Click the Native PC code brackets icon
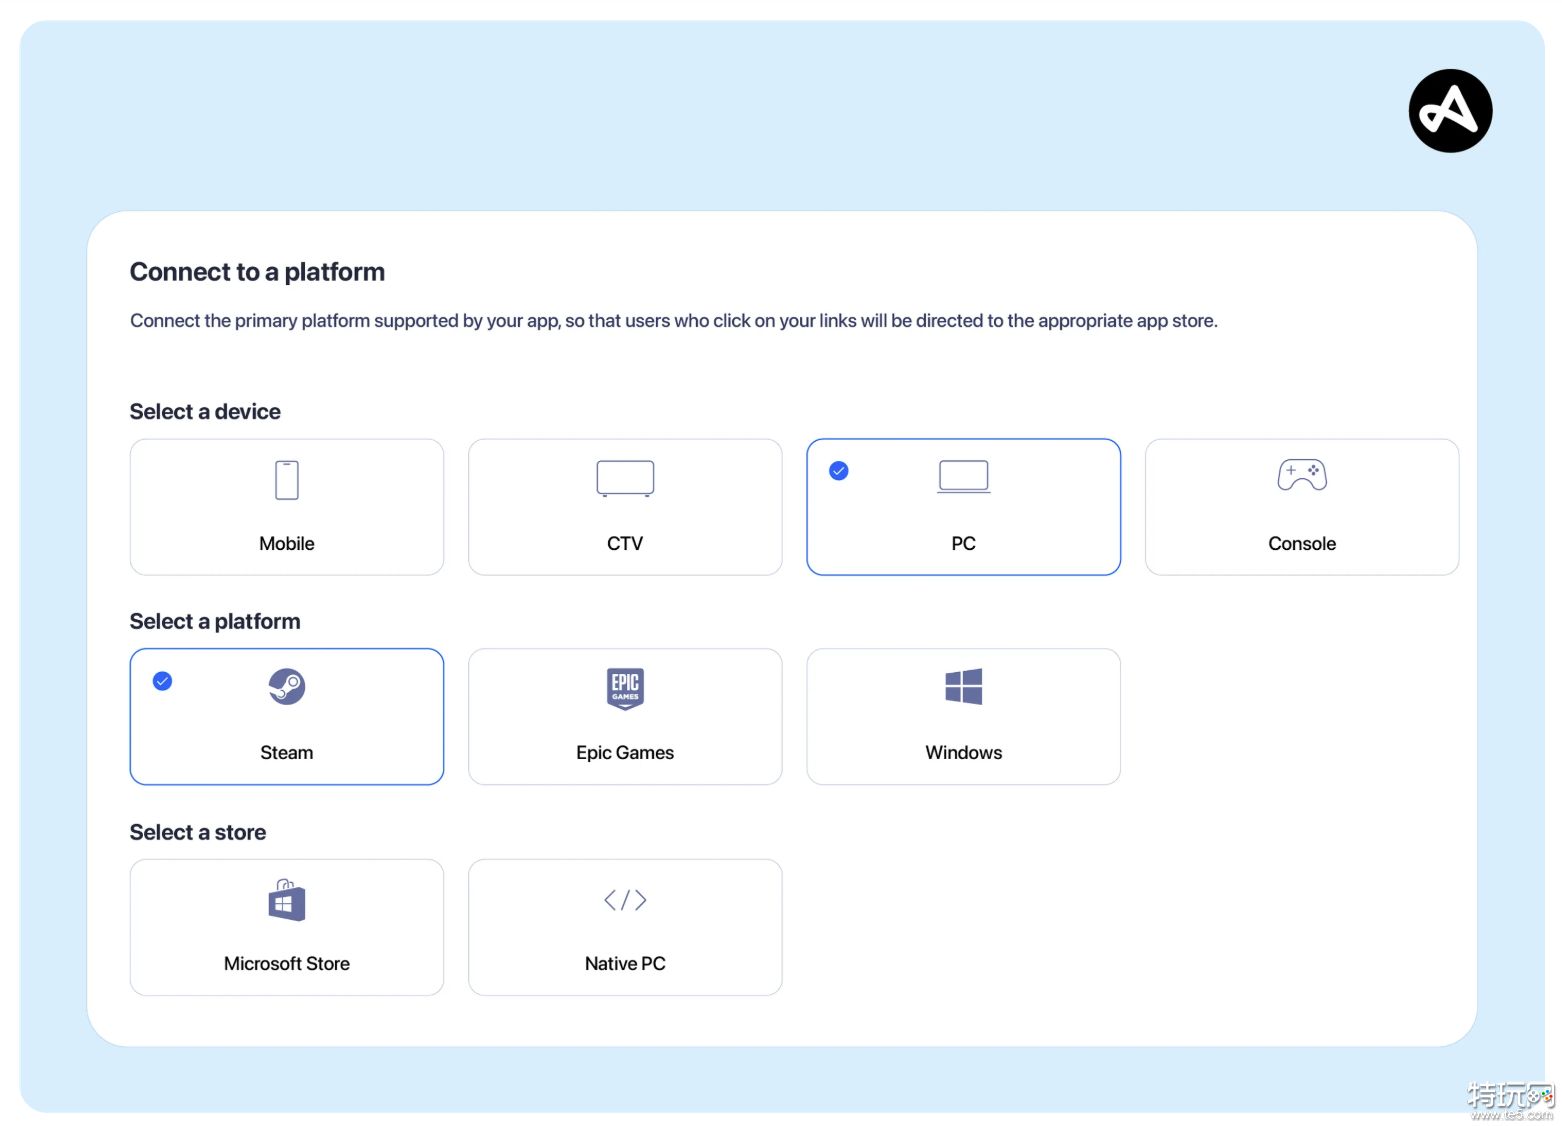The width and height of the screenshot is (1562, 1126). [625, 900]
